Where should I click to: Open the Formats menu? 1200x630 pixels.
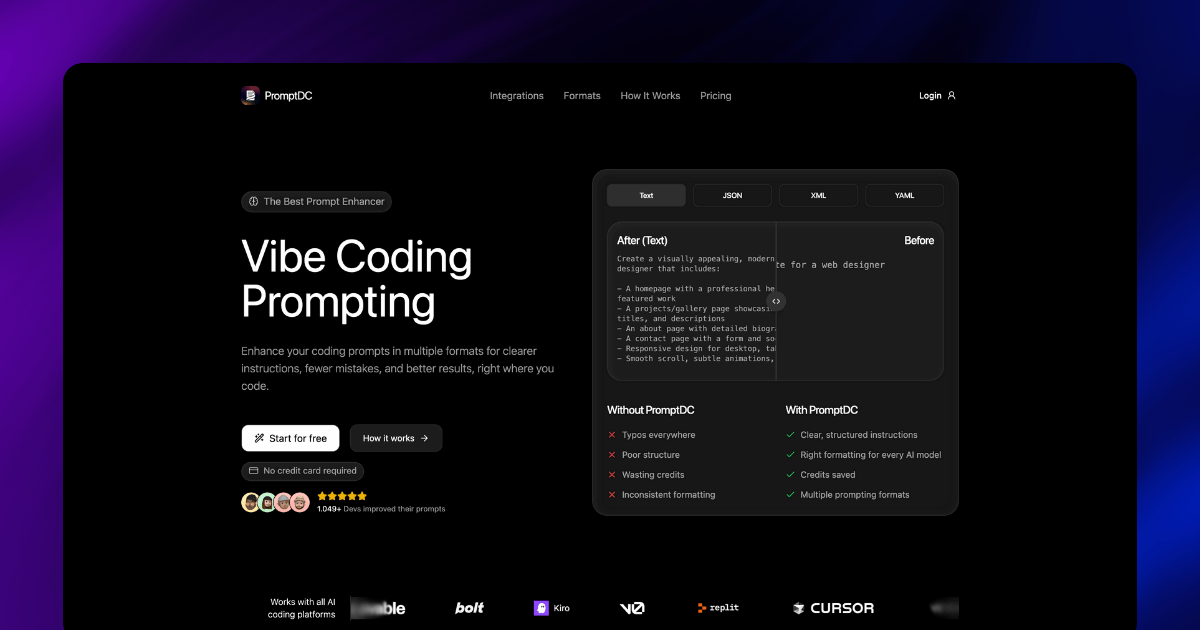(582, 95)
